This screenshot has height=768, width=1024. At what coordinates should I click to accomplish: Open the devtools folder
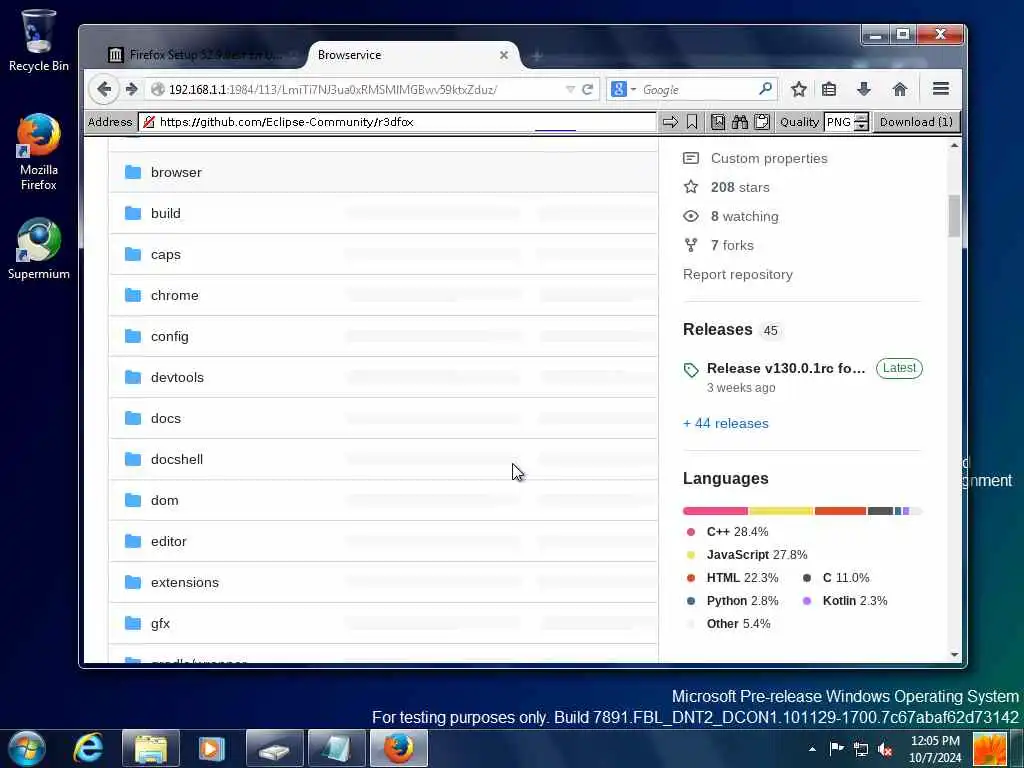pyautogui.click(x=177, y=377)
